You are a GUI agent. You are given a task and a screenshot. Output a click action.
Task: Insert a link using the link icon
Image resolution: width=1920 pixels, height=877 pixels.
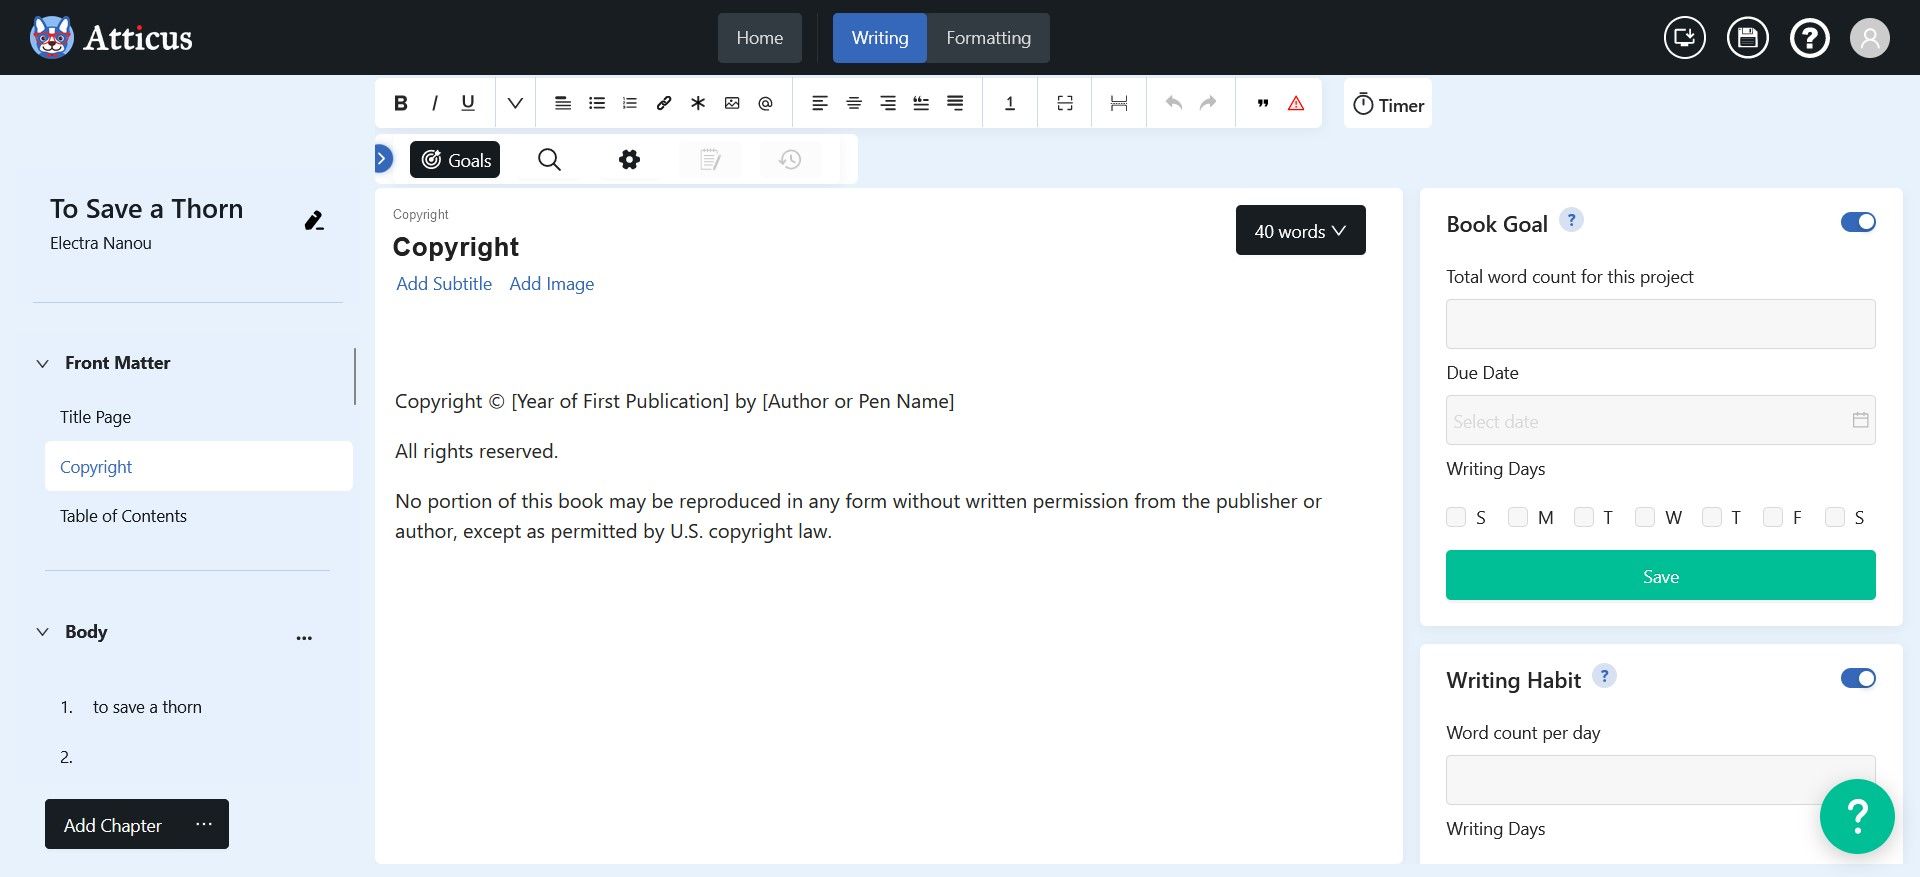pyautogui.click(x=664, y=103)
